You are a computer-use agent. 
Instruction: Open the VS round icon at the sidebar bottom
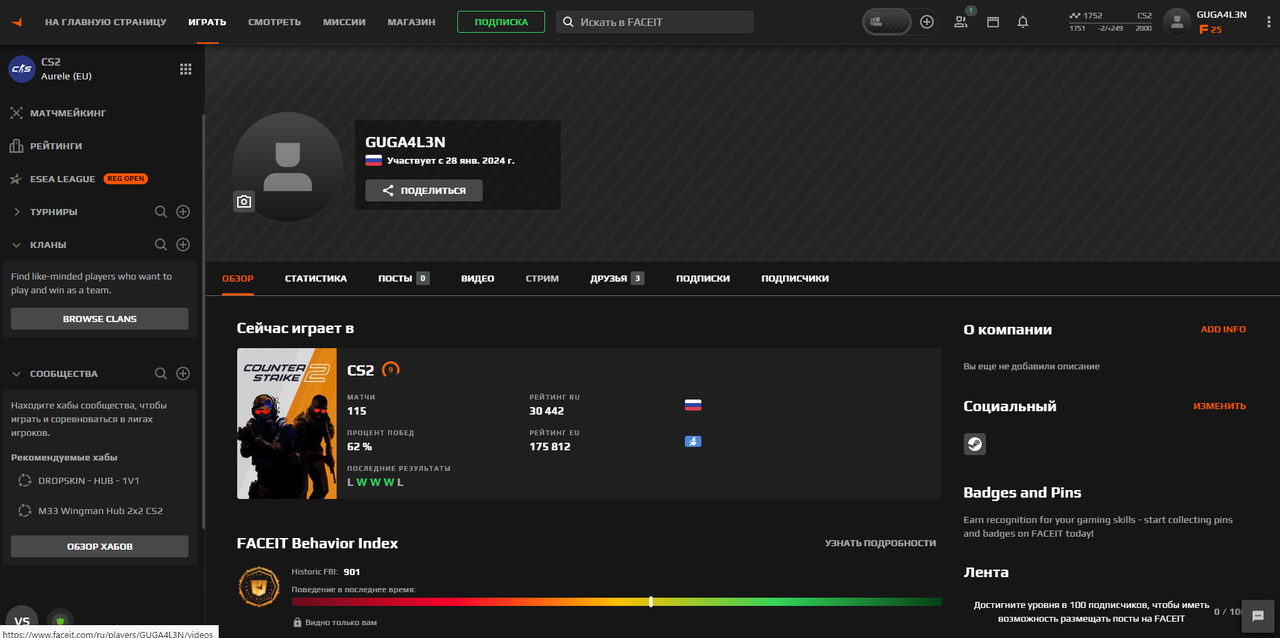[x=22, y=620]
